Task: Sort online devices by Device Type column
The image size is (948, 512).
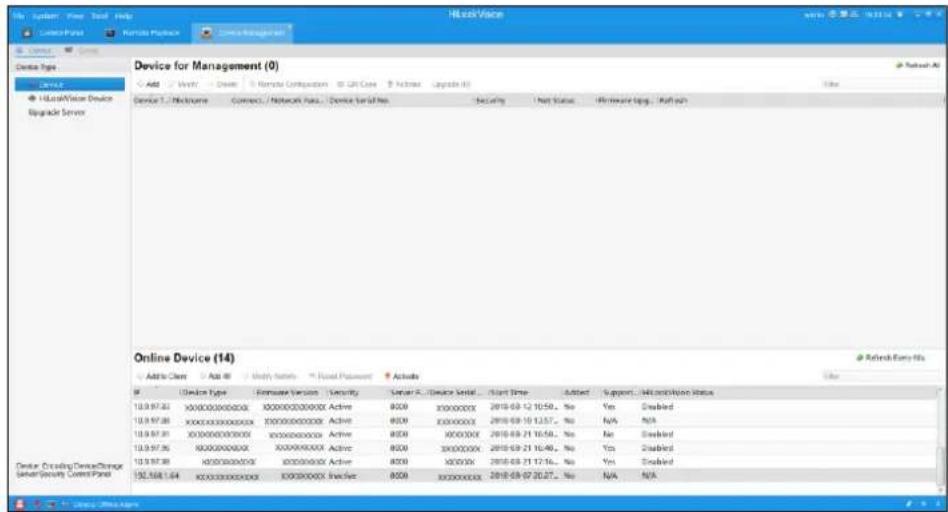Action: click(216, 392)
